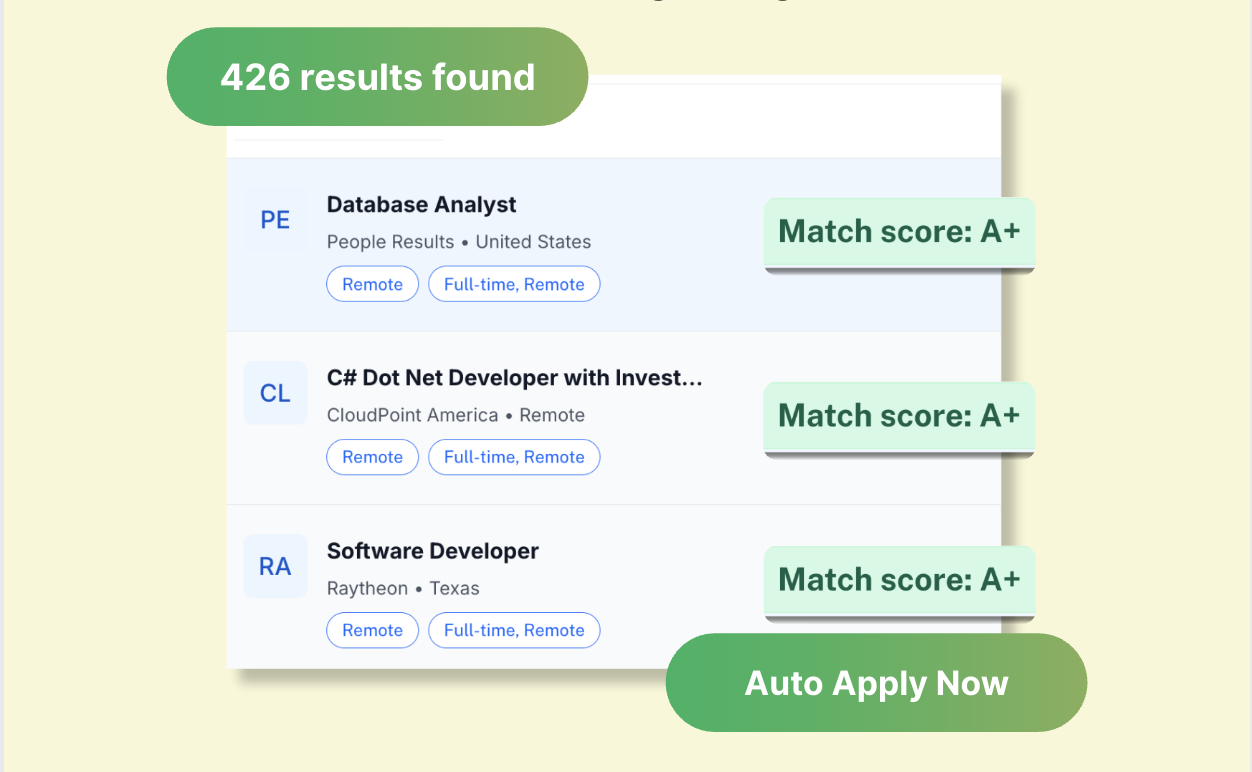
Task: Open the CloudPoint America C# Developer posting
Action: (514, 378)
